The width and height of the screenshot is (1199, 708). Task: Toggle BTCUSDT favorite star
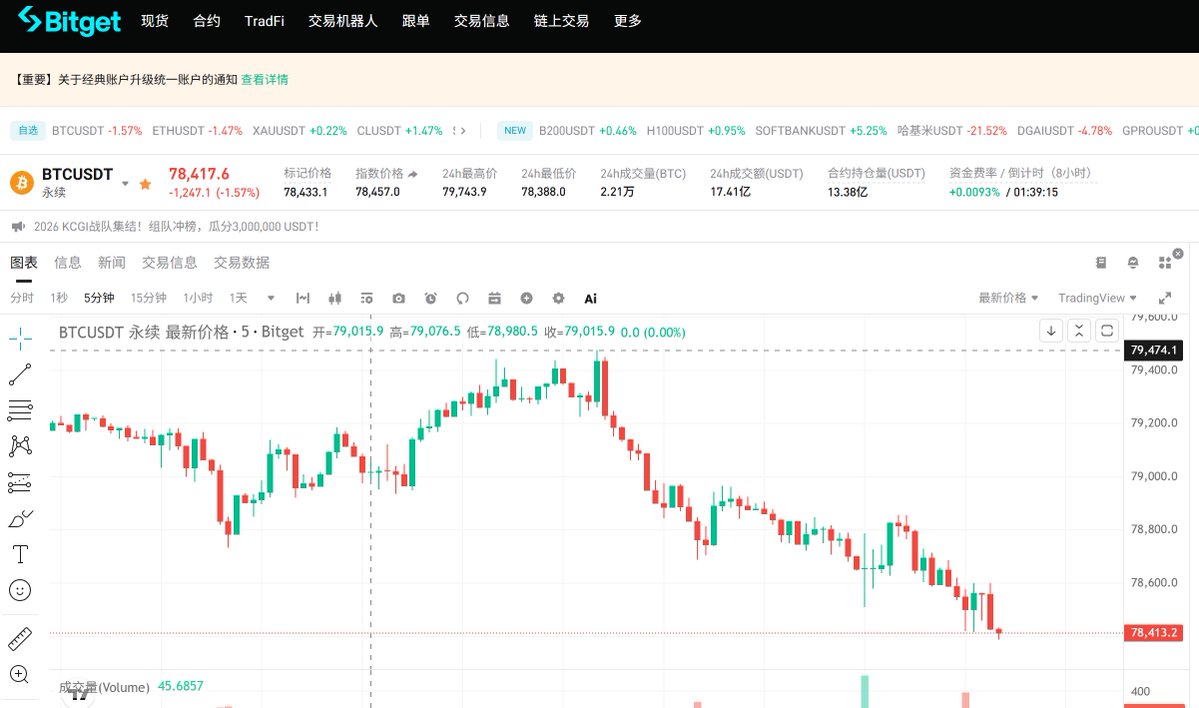pyautogui.click(x=145, y=183)
